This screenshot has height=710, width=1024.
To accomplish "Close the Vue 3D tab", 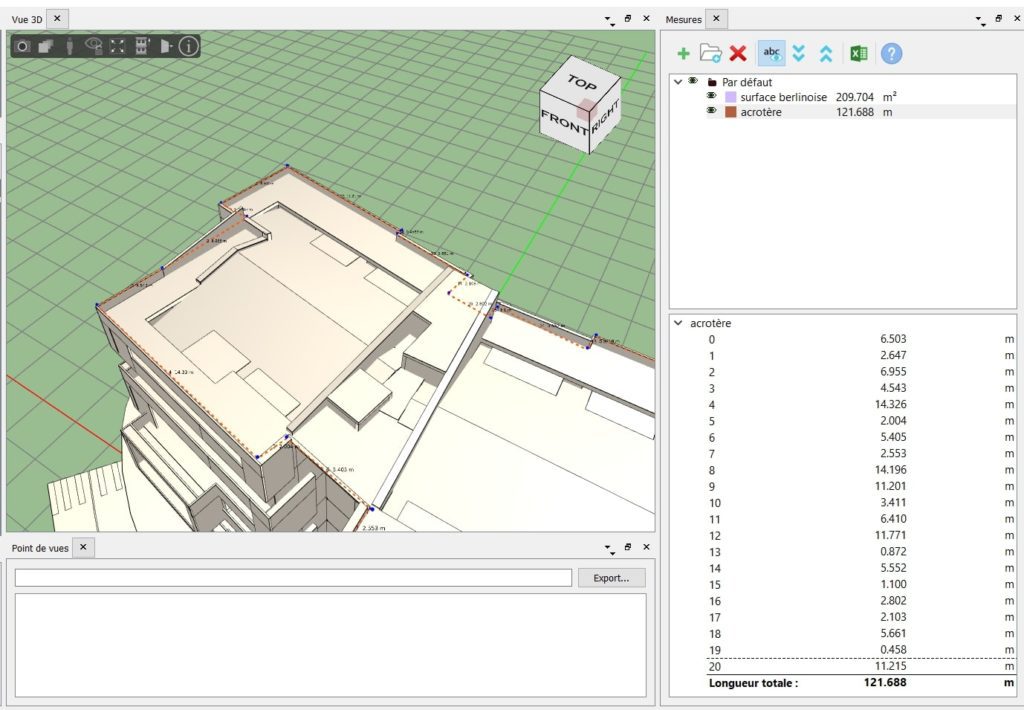I will click(x=57, y=18).
